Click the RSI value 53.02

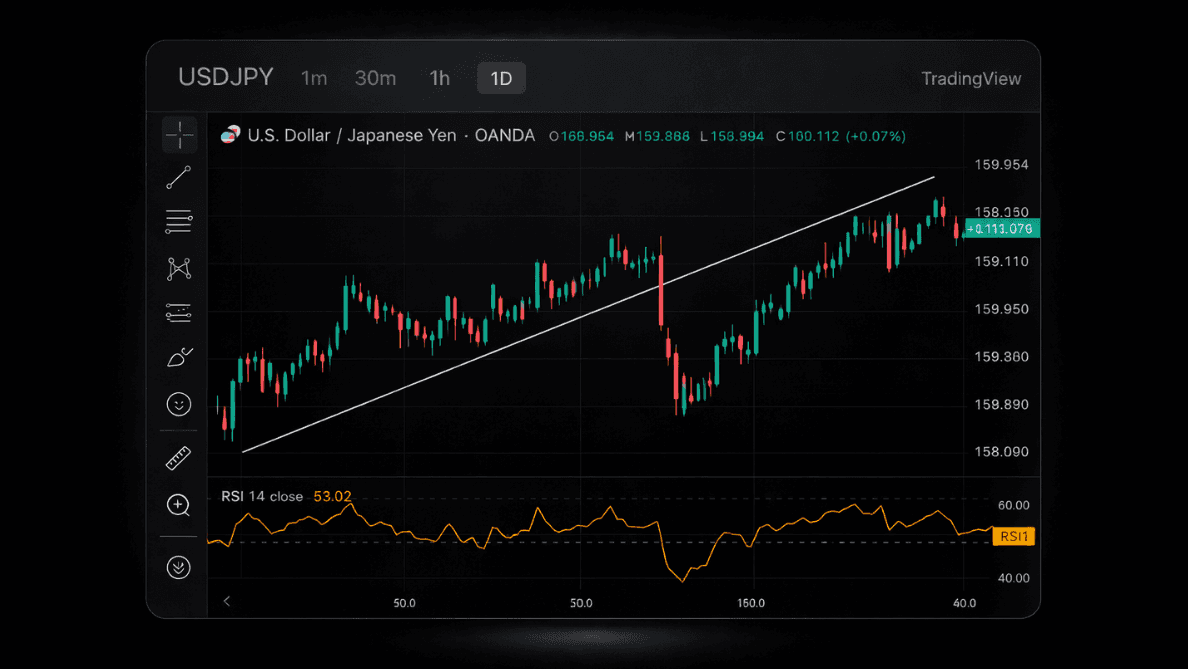(333, 496)
